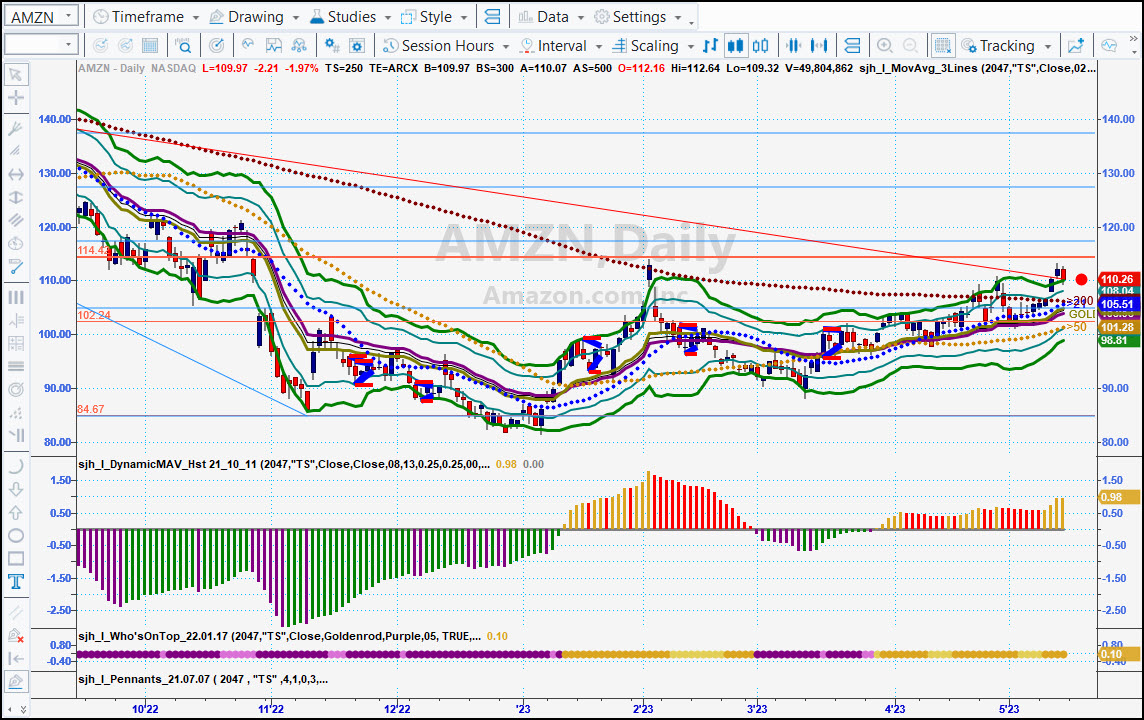Image resolution: width=1144 pixels, height=720 pixels.
Task: Click the increase bar spacing icon
Action: point(819,46)
